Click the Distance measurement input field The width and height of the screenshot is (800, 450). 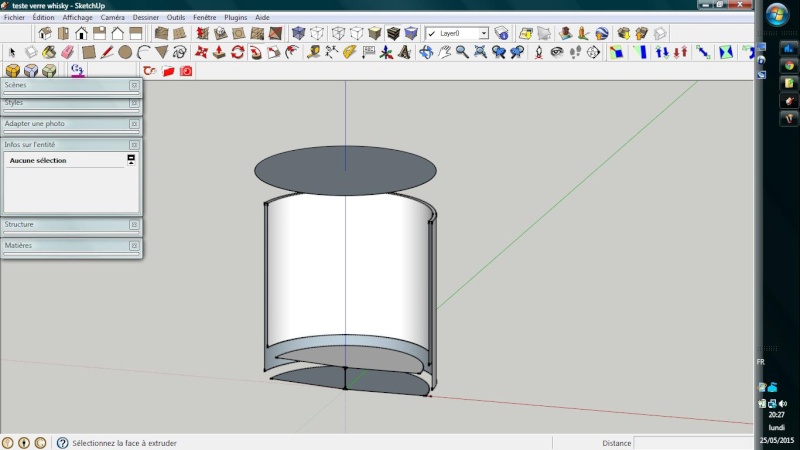(693, 443)
